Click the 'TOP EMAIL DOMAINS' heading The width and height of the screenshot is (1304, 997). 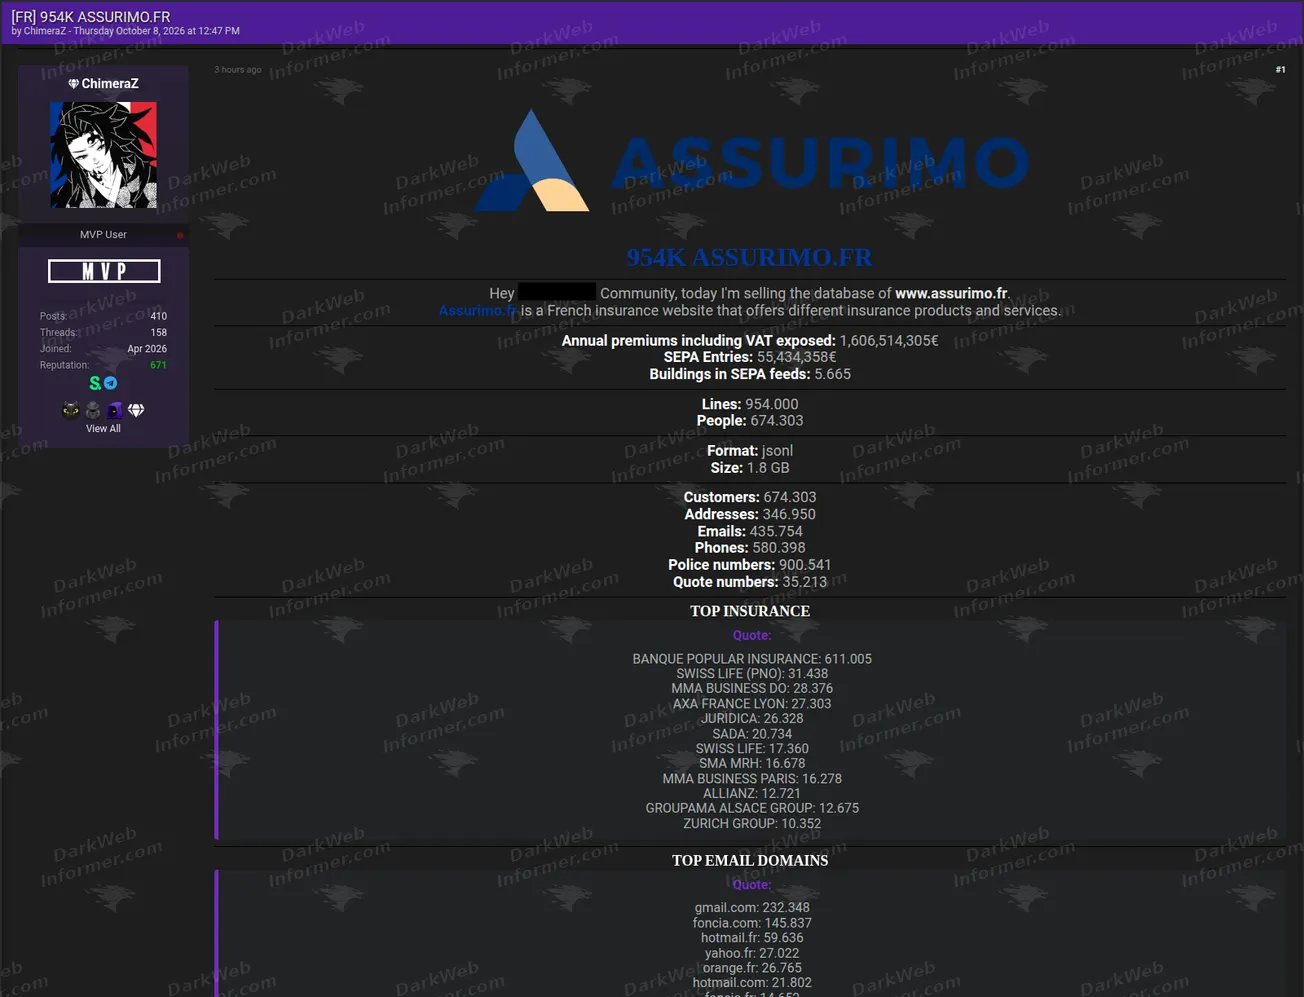750,860
